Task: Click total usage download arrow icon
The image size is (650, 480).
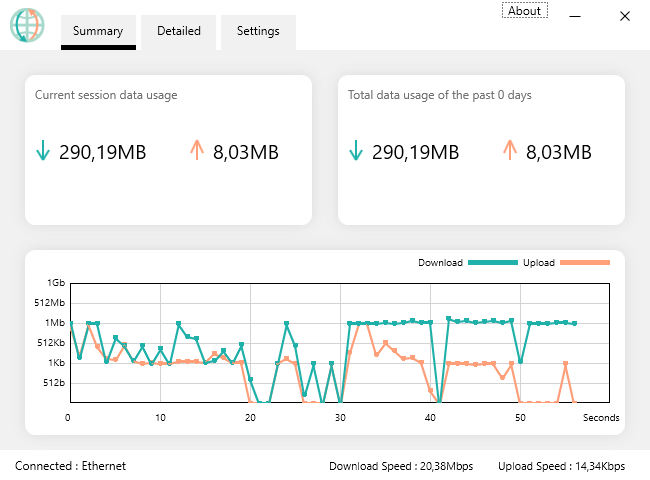Action: [356, 152]
